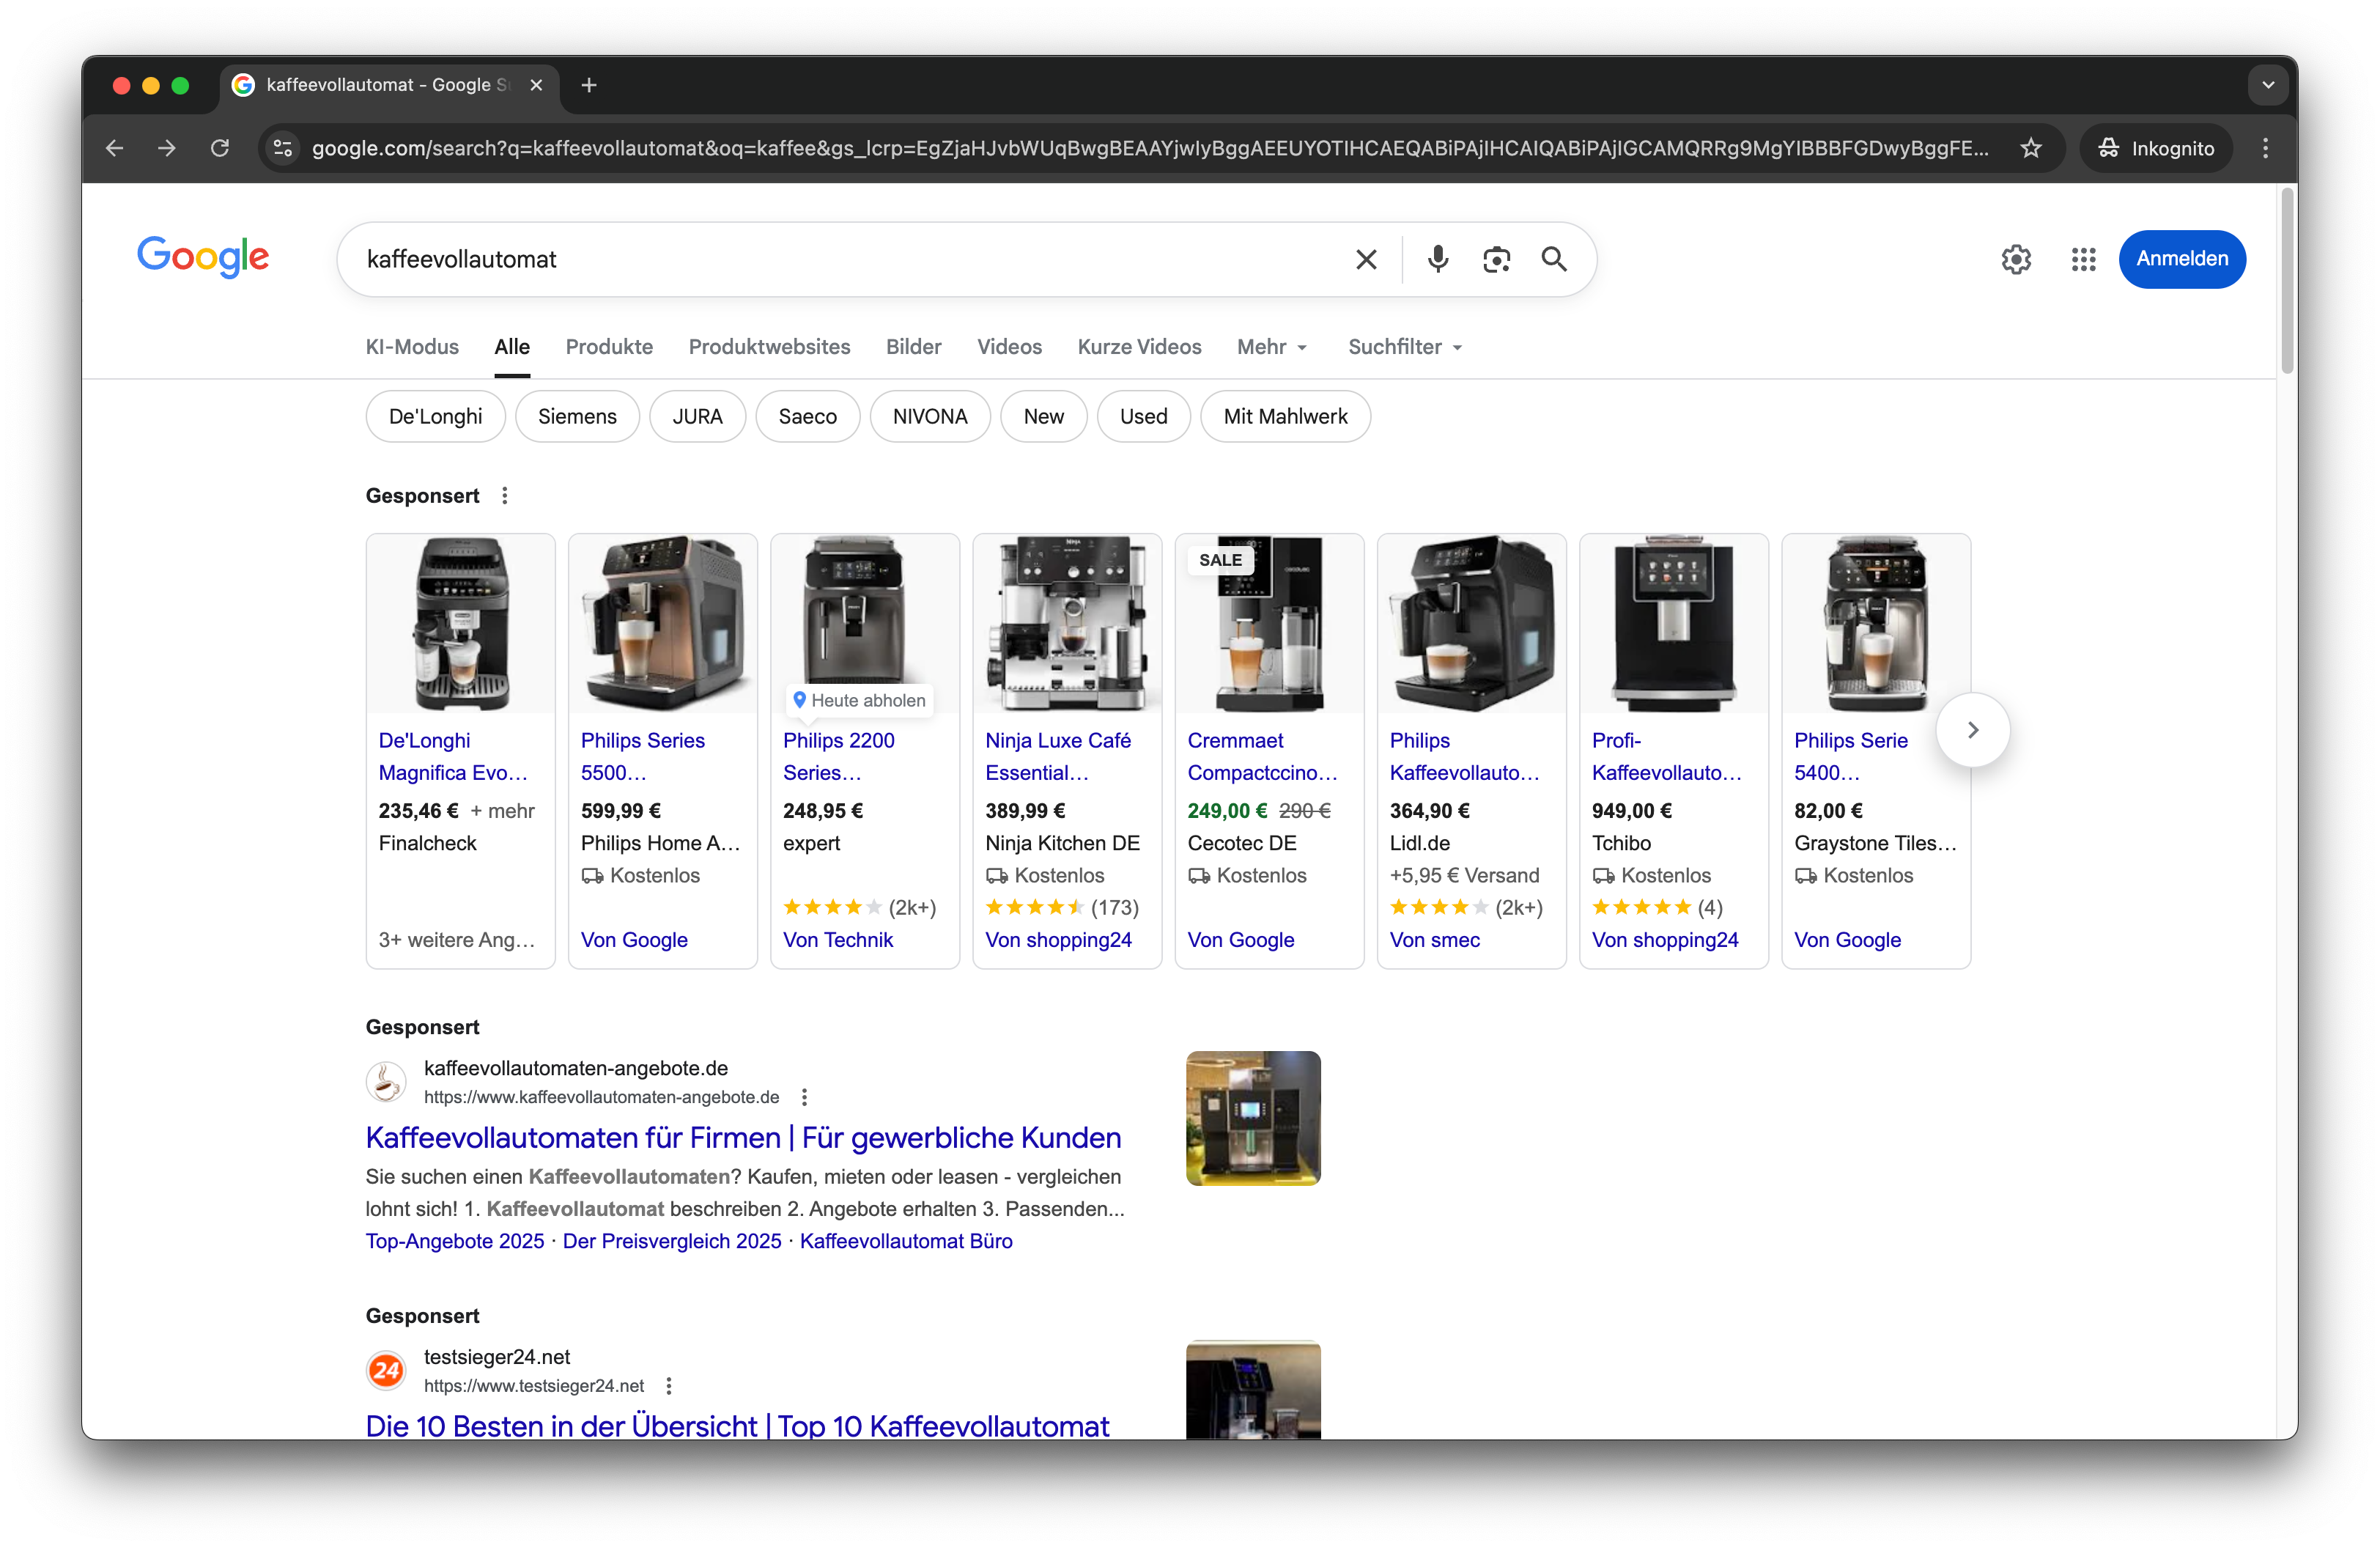The width and height of the screenshot is (2380, 1548).
Task: Switch to the Videos tab
Action: 1009,347
